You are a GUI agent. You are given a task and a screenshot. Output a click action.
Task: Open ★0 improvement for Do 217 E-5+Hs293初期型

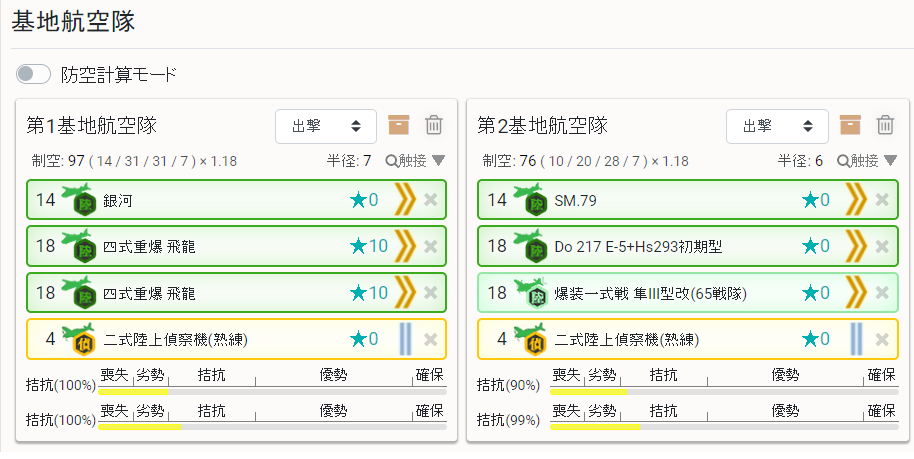coord(815,246)
